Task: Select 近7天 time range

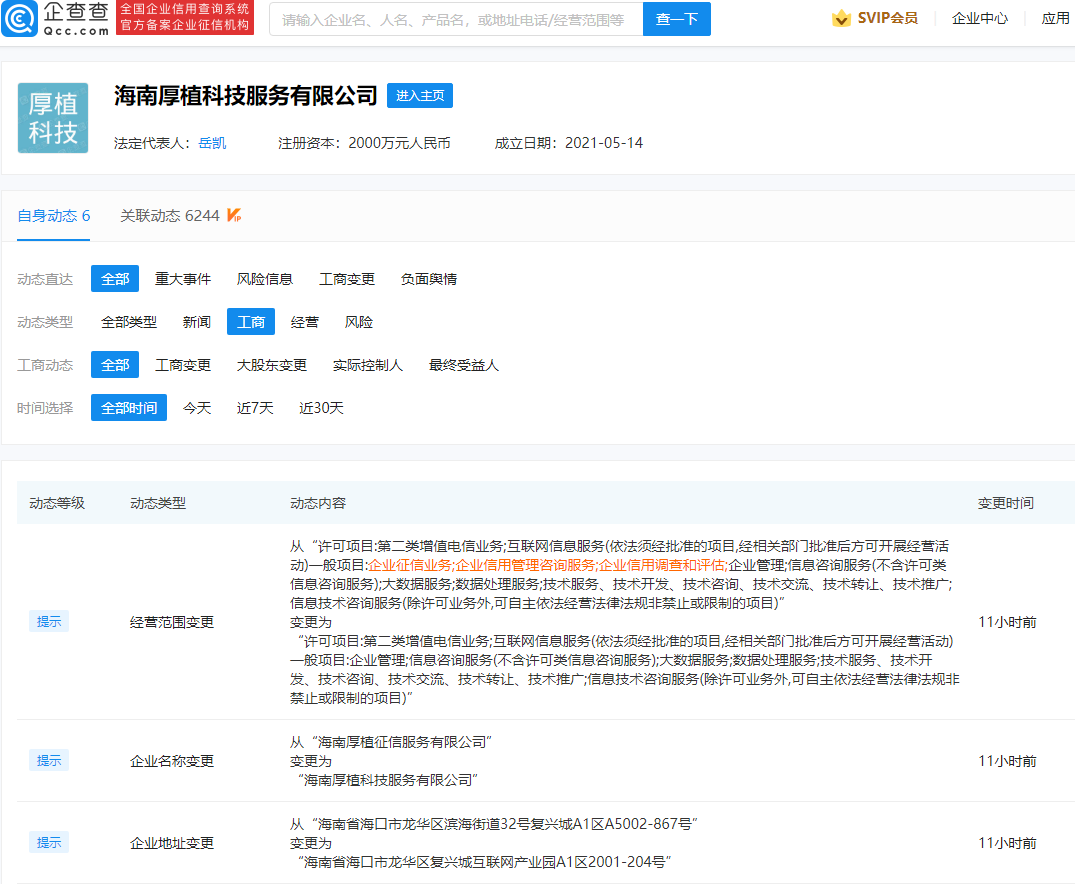Action: pyautogui.click(x=255, y=408)
